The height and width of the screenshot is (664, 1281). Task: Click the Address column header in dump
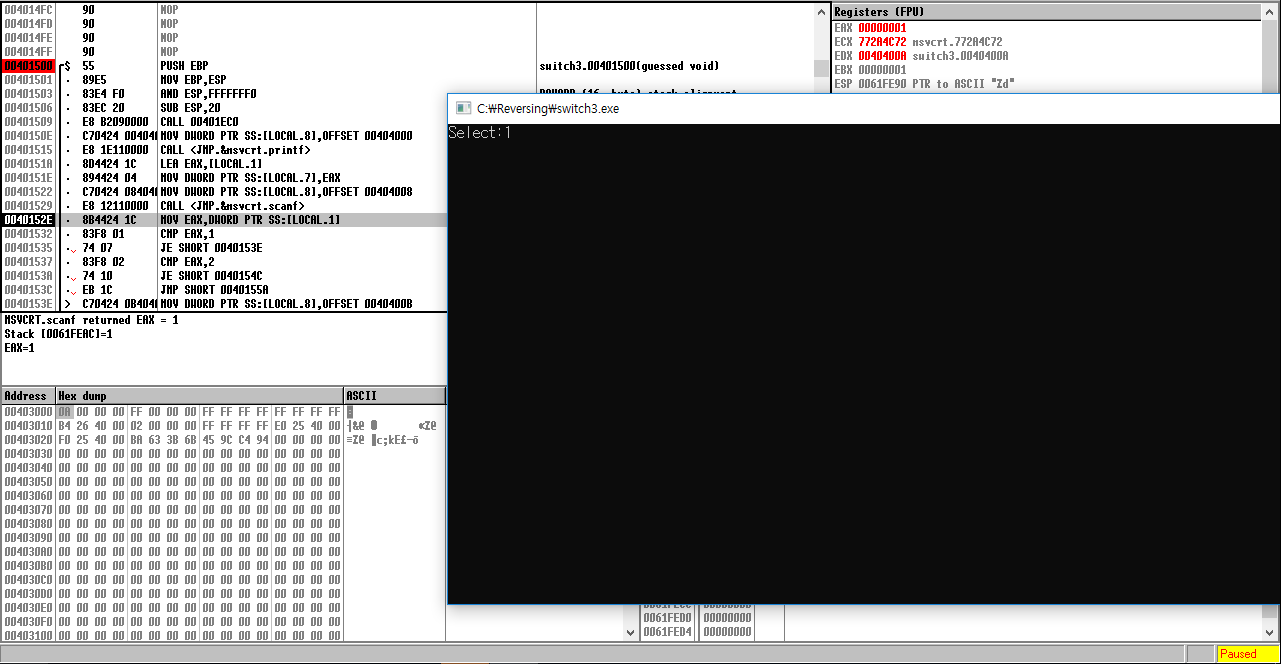(28, 396)
